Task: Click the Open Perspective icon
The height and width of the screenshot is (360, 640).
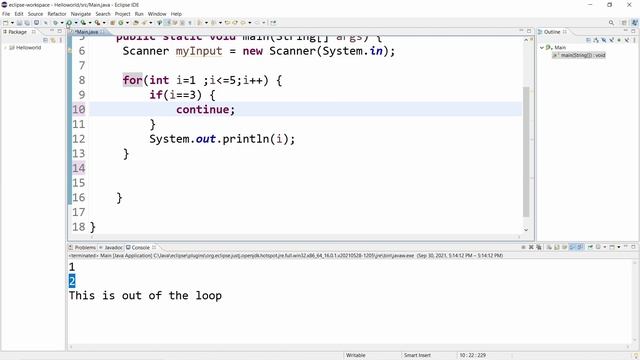Action: [624, 23]
